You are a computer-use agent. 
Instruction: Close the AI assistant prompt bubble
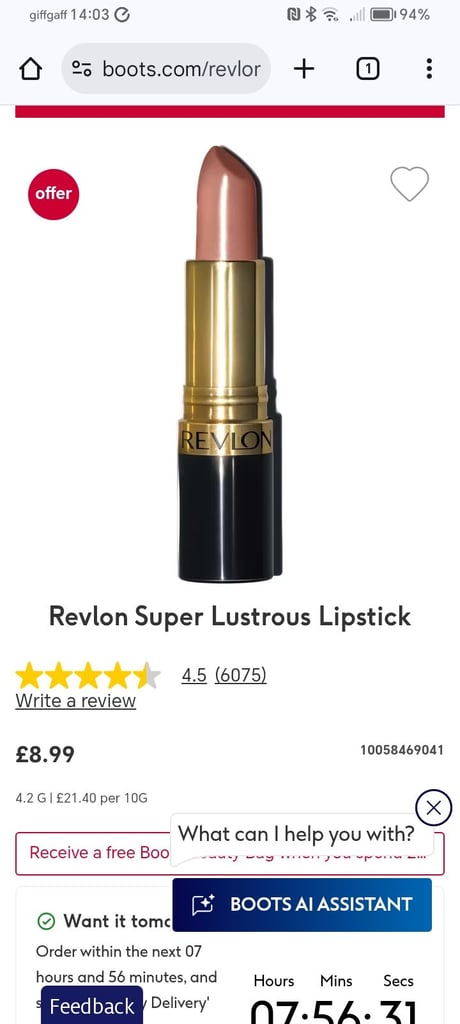[x=433, y=808]
